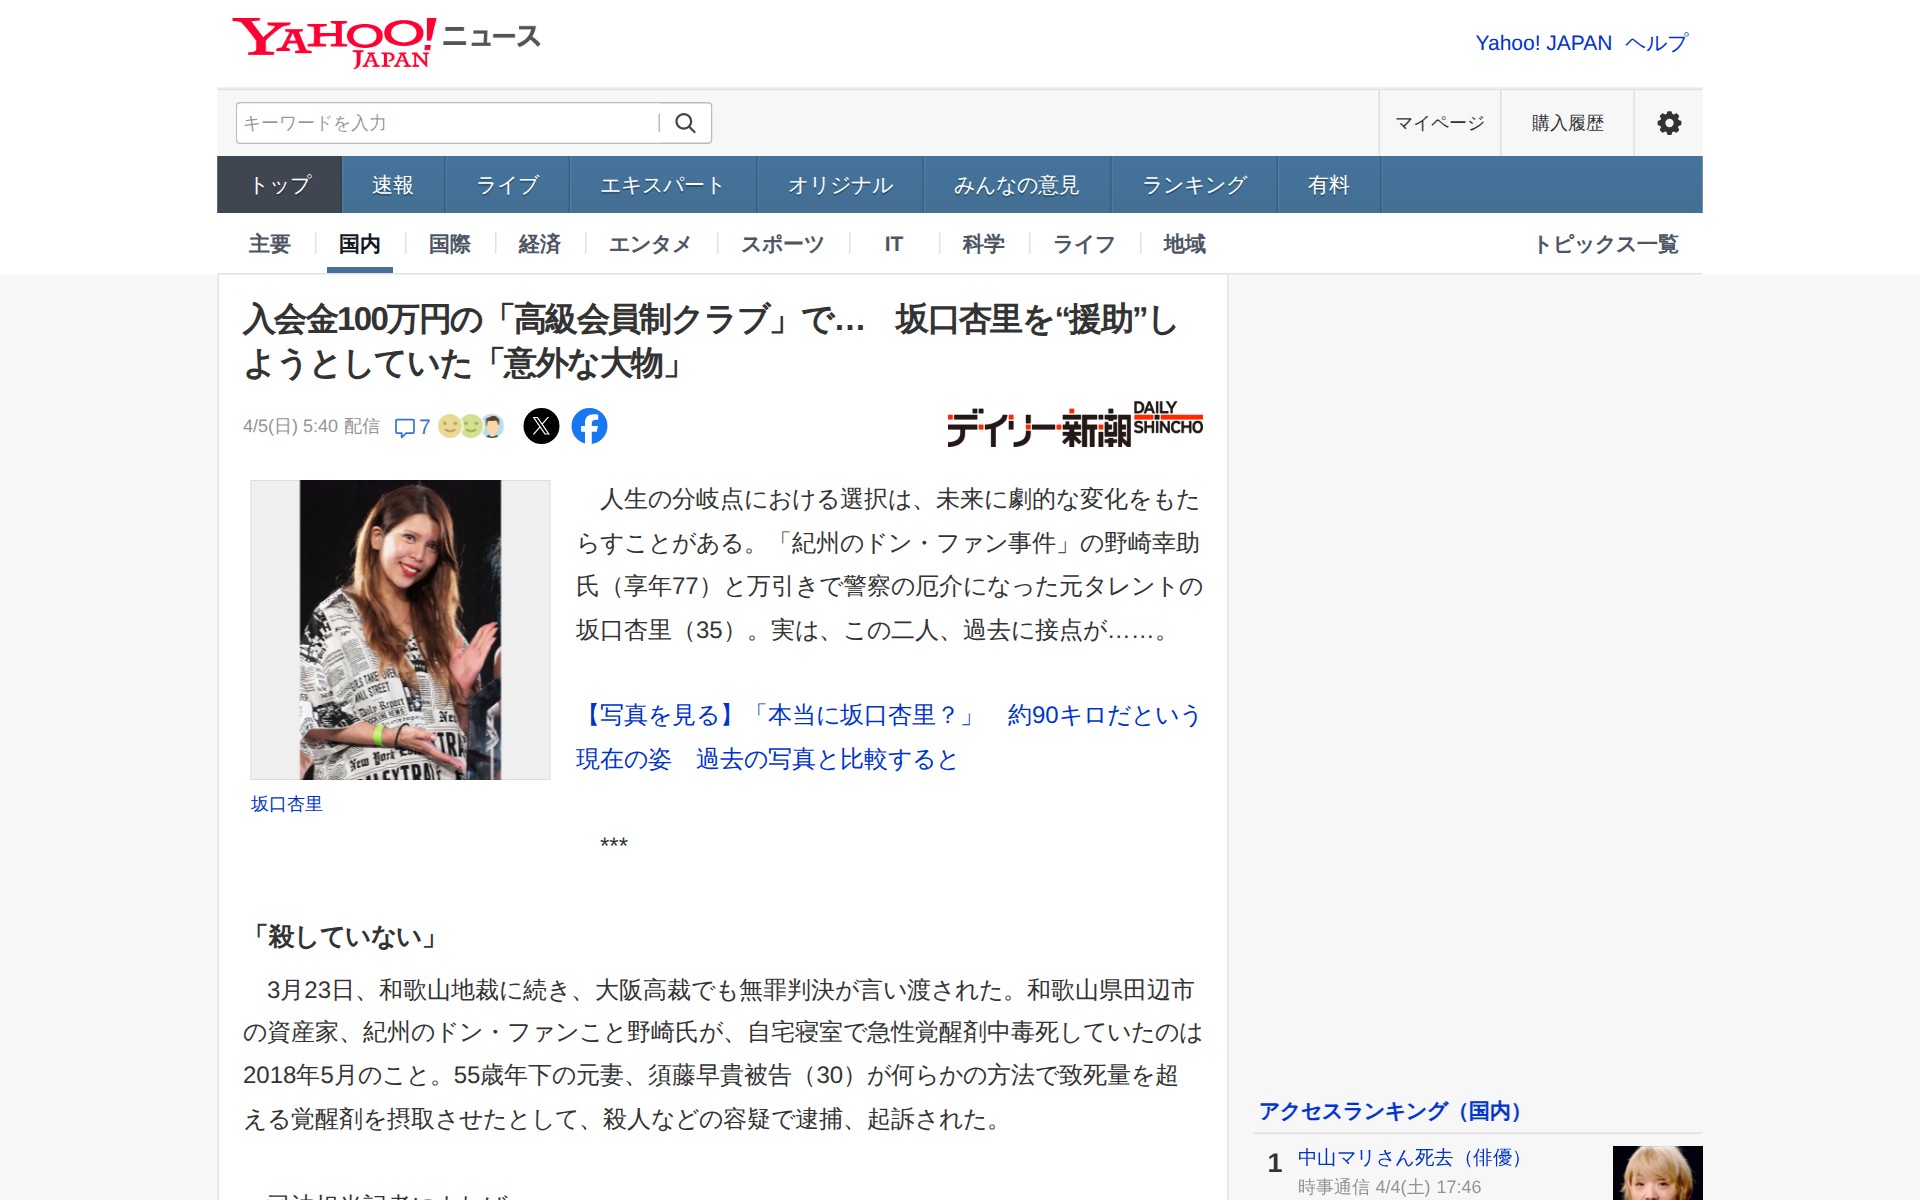Open トピックス一覧

pyautogui.click(x=1608, y=243)
